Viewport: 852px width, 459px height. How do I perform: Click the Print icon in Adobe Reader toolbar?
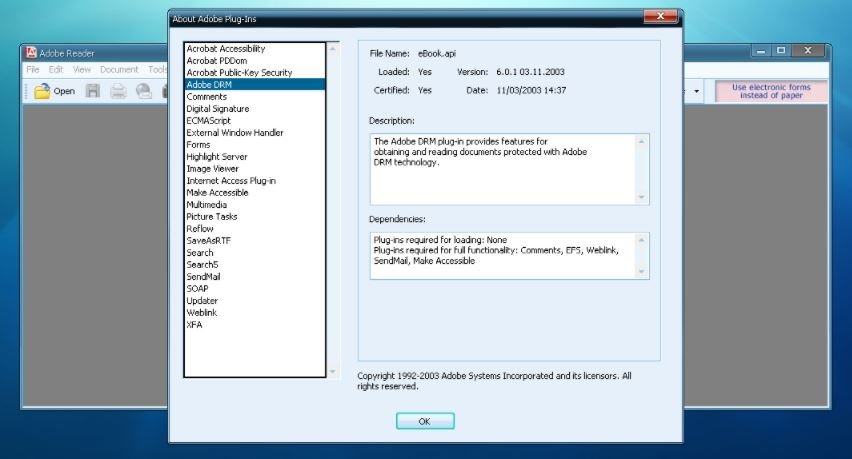click(x=118, y=91)
